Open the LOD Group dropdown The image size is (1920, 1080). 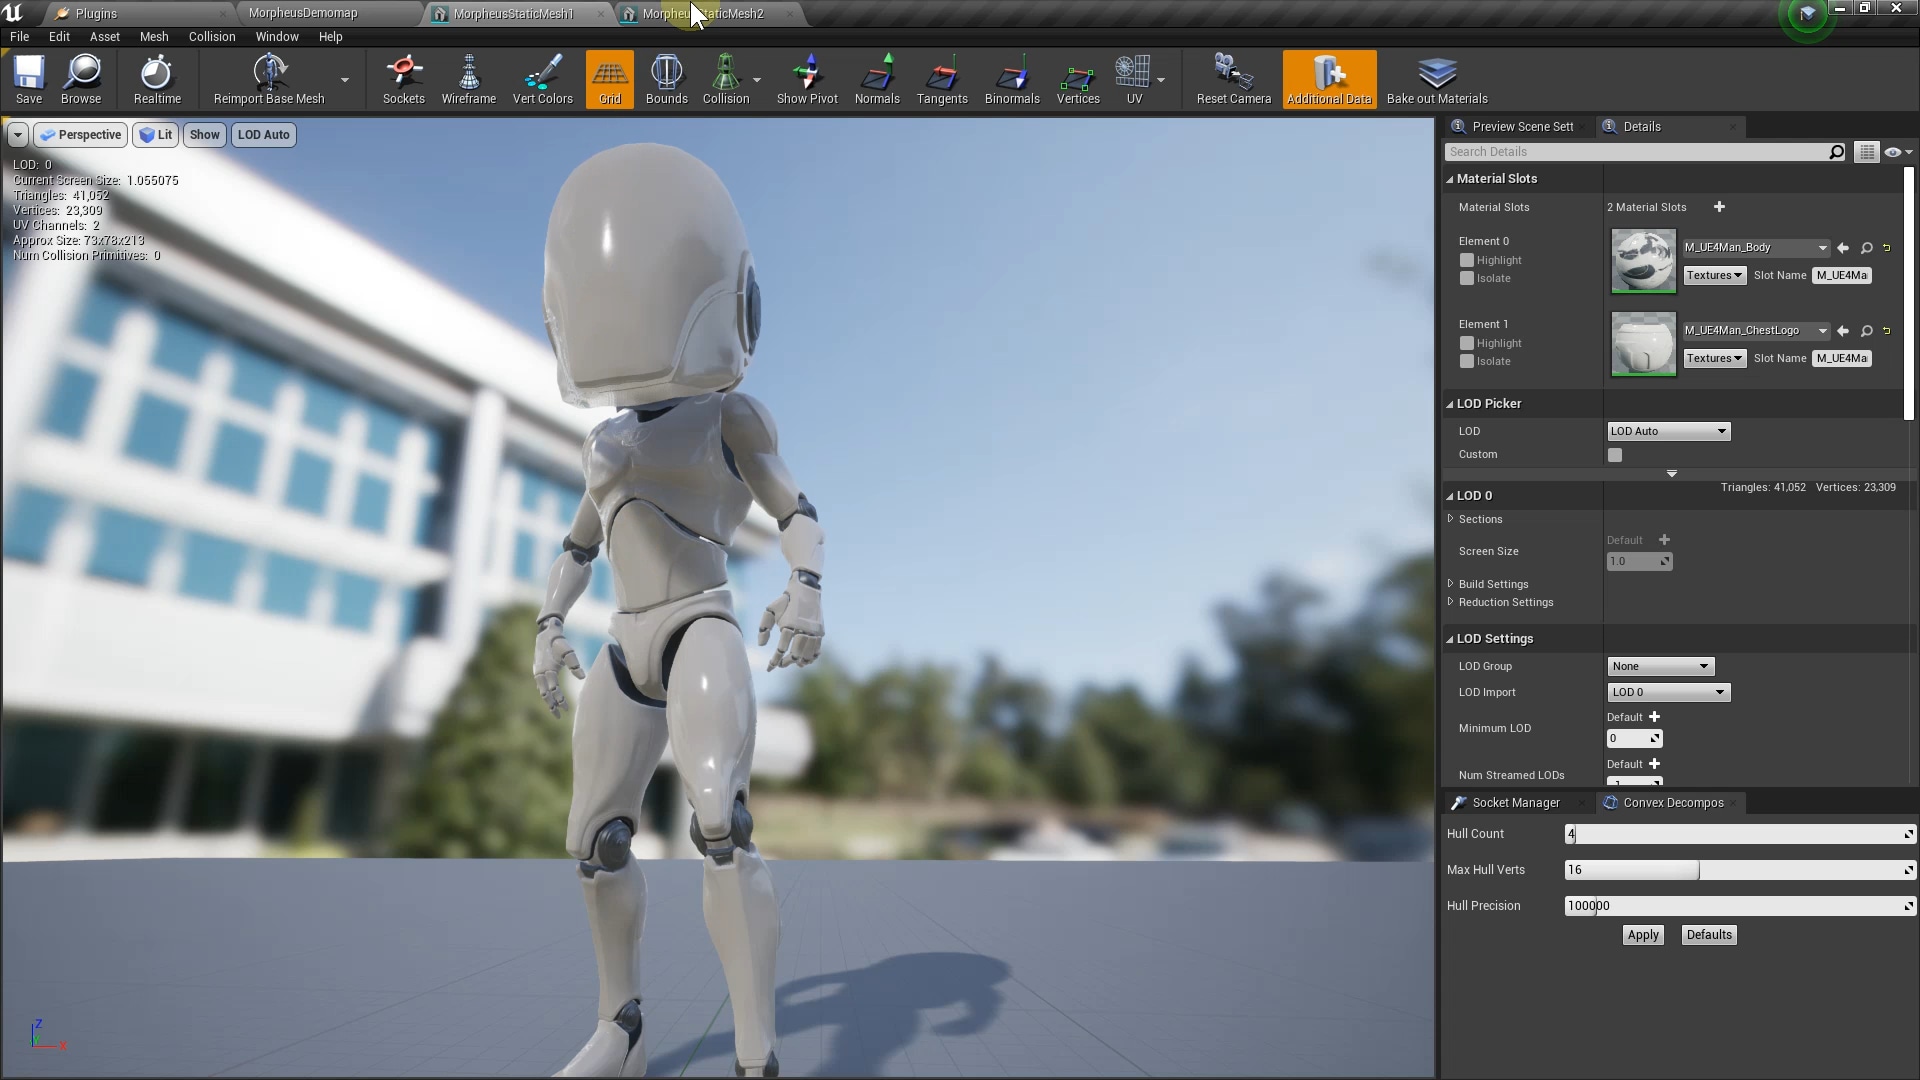1659,665
